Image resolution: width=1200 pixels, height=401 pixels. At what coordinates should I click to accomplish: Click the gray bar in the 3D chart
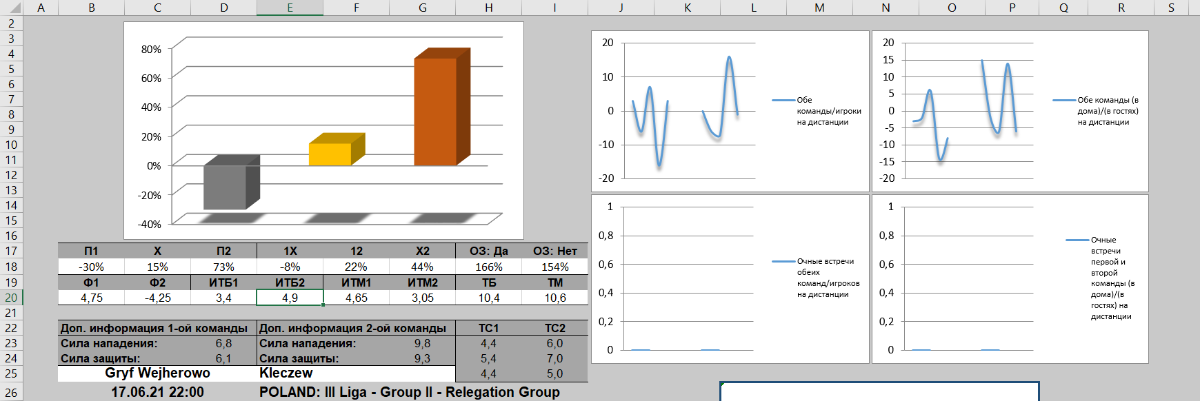click(225, 186)
